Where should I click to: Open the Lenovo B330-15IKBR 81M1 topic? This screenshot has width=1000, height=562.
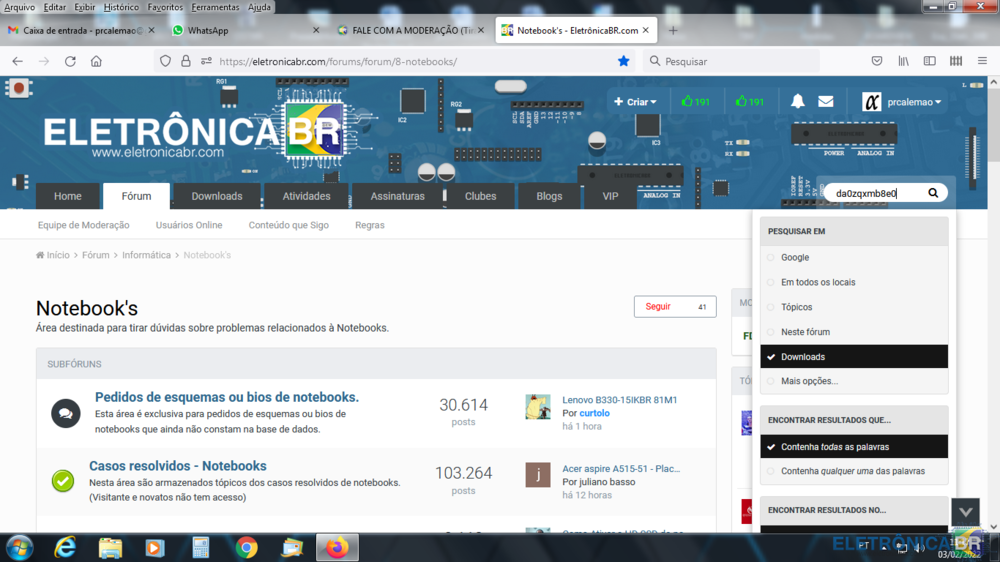619,400
